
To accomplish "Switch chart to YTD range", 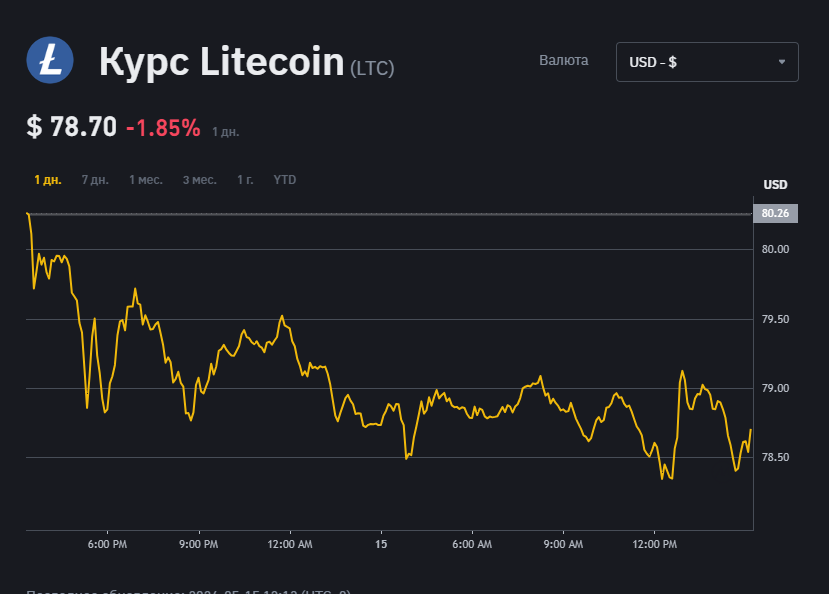I will [x=284, y=180].
